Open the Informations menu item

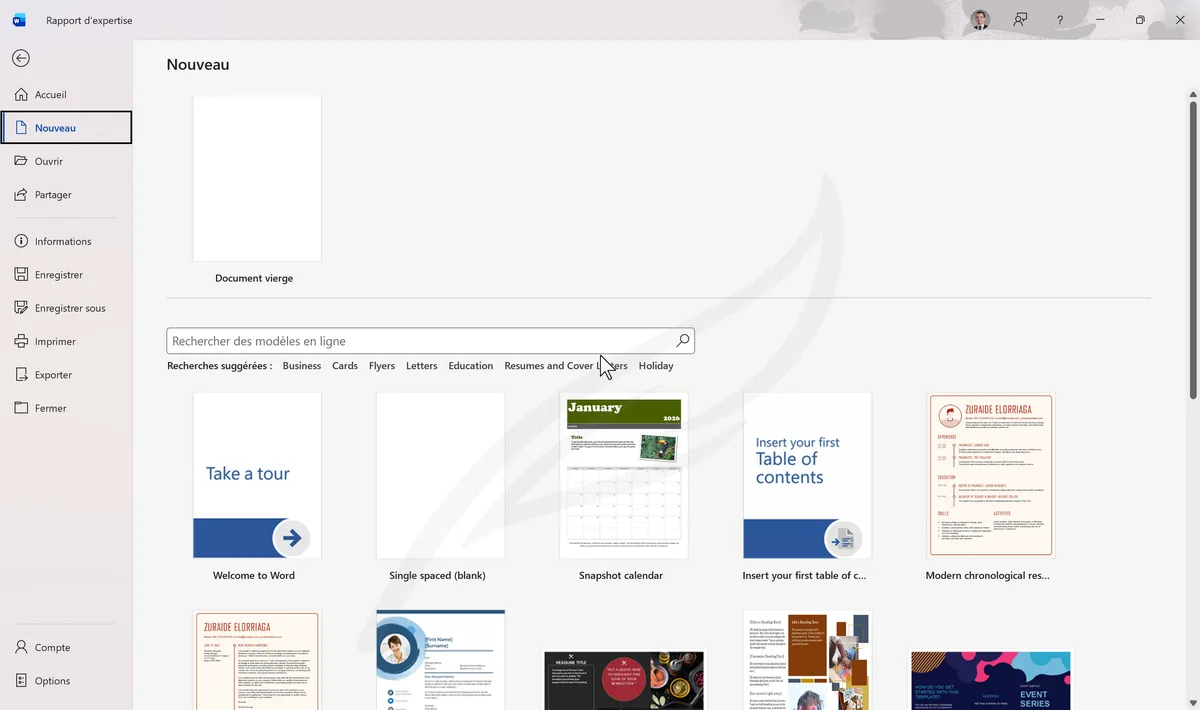point(62,241)
